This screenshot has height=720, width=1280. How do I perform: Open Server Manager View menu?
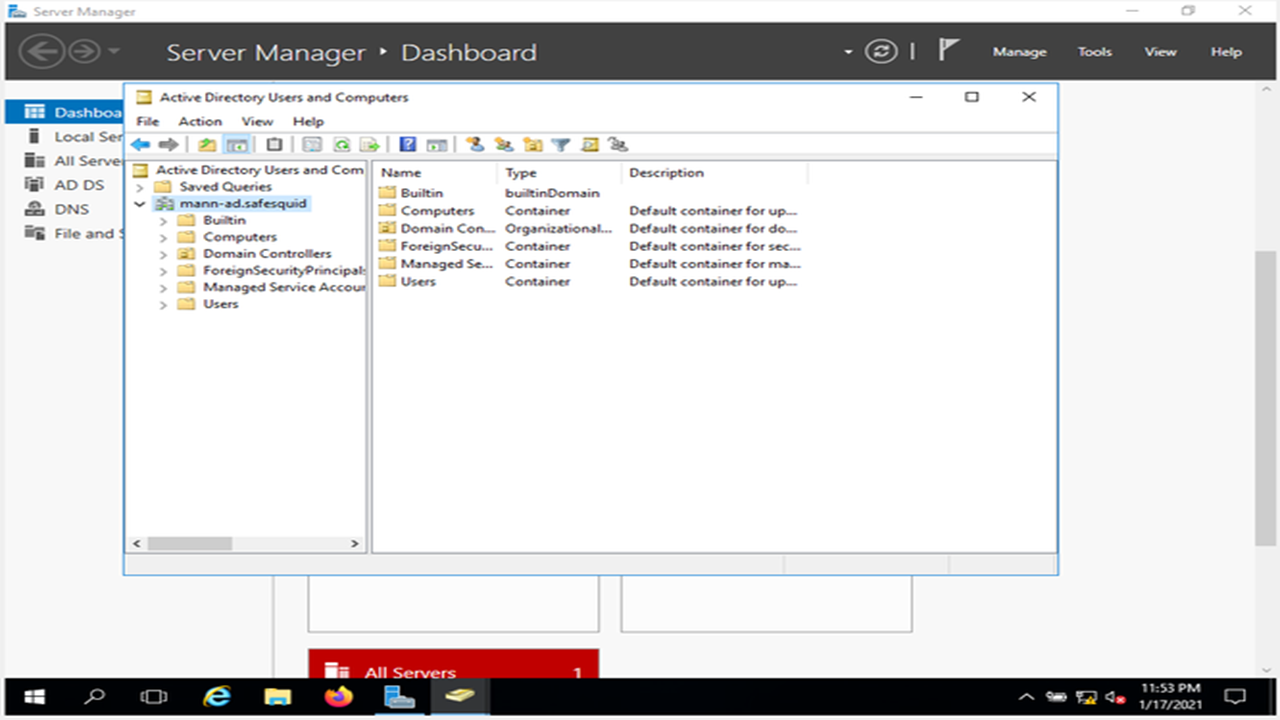click(x=1160, y=52)
